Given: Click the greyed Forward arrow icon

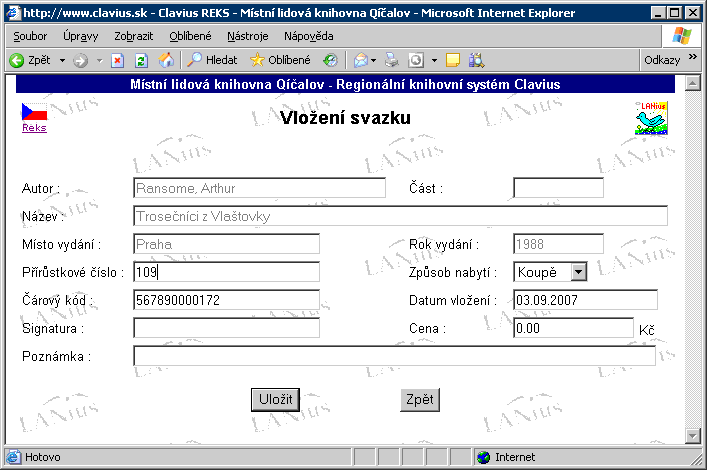Looking at the screenshot, I should [81, 60].
